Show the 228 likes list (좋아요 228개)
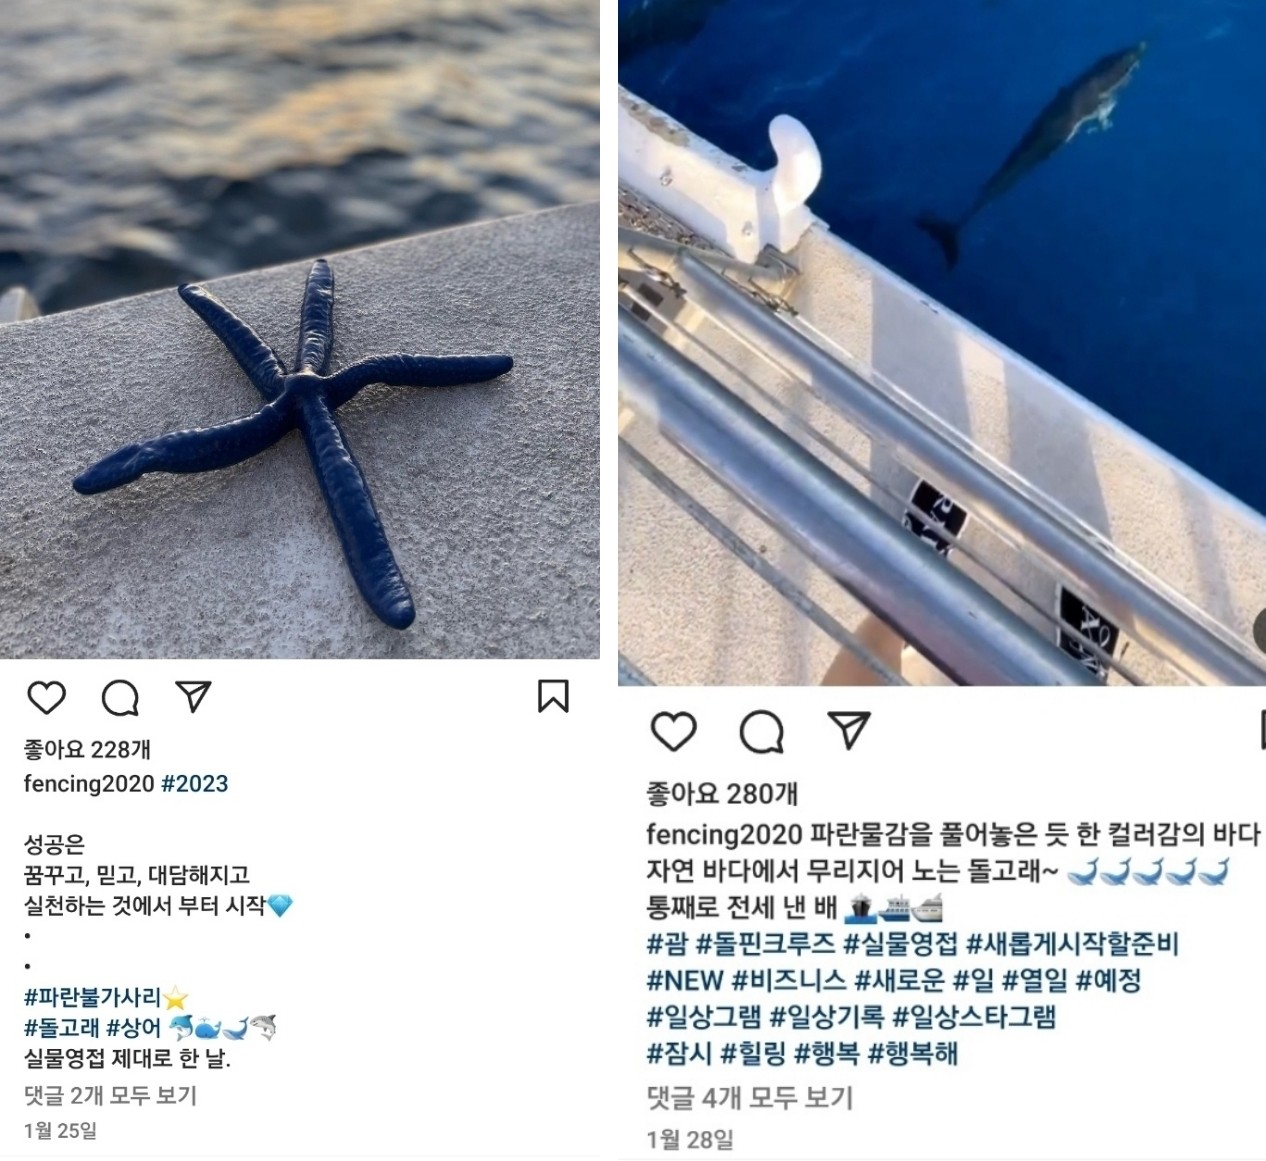 87,750
